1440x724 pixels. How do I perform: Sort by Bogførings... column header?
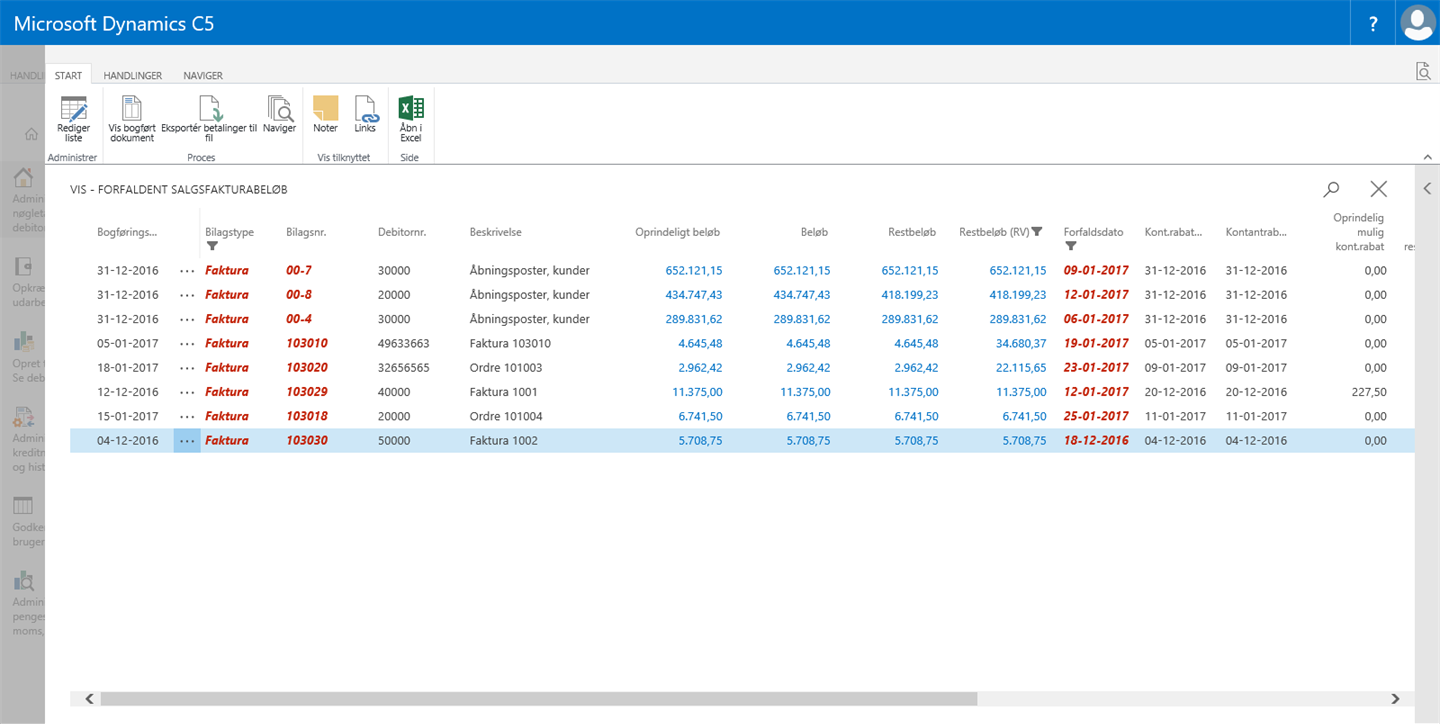(x=127, y=232)
